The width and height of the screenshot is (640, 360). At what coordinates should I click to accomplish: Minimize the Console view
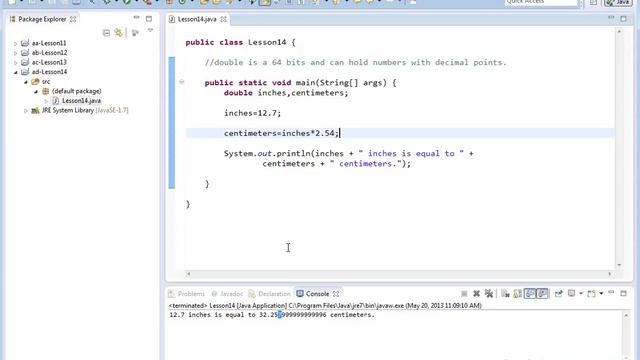(x=611, y=292)
